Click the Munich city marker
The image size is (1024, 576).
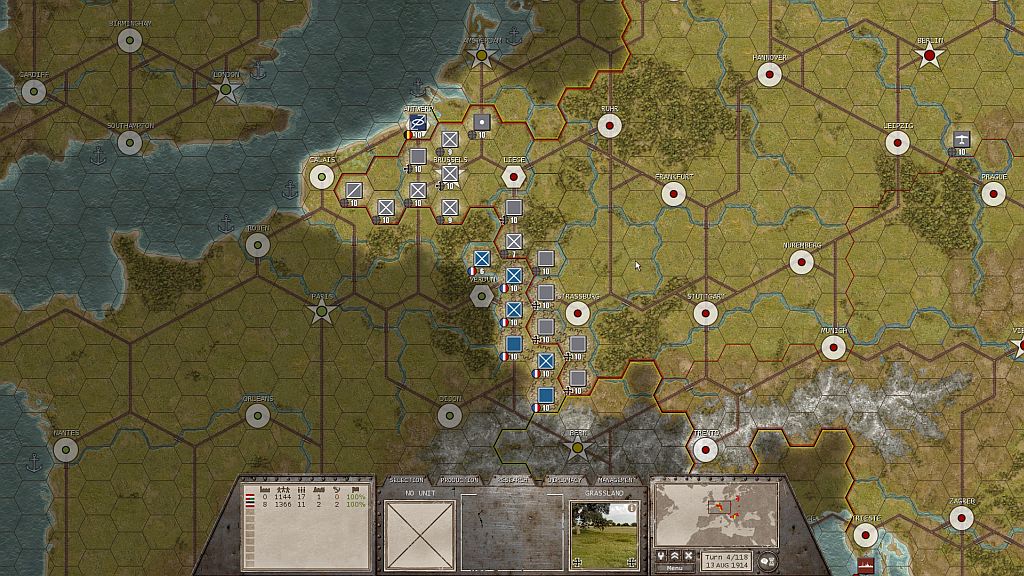click(x=833, y=347)
